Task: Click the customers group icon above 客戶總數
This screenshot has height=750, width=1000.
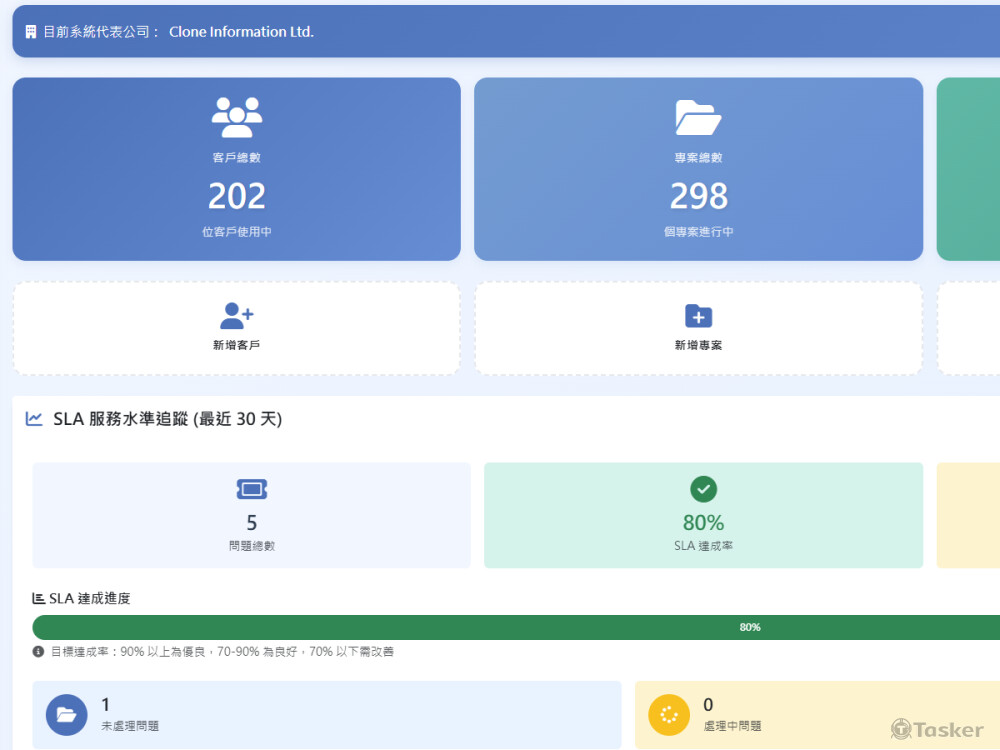Action: point(237,117)
